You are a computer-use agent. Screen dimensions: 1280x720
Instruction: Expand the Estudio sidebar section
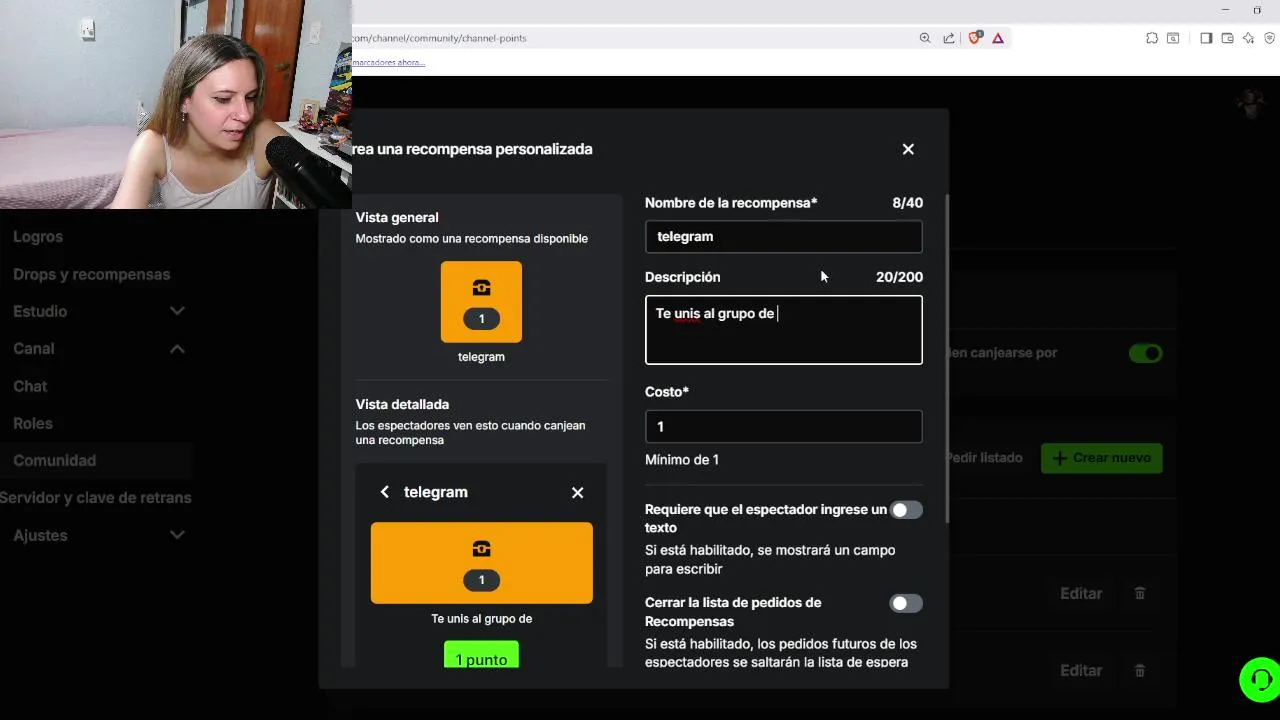click(177, 311)
